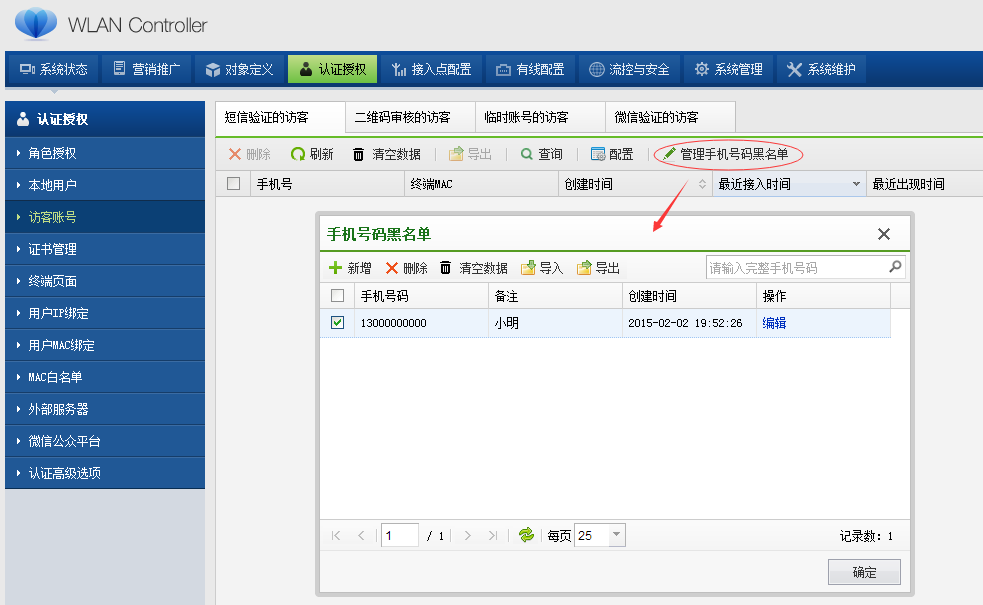
Task: Tick the select-all checkbox above 手机号 column
Action: pos(336,295)
